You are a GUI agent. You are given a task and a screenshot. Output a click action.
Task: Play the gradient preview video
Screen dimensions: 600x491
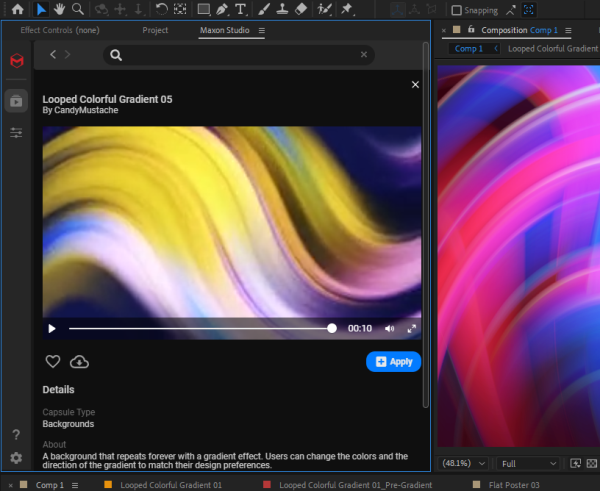click(52, 328)
